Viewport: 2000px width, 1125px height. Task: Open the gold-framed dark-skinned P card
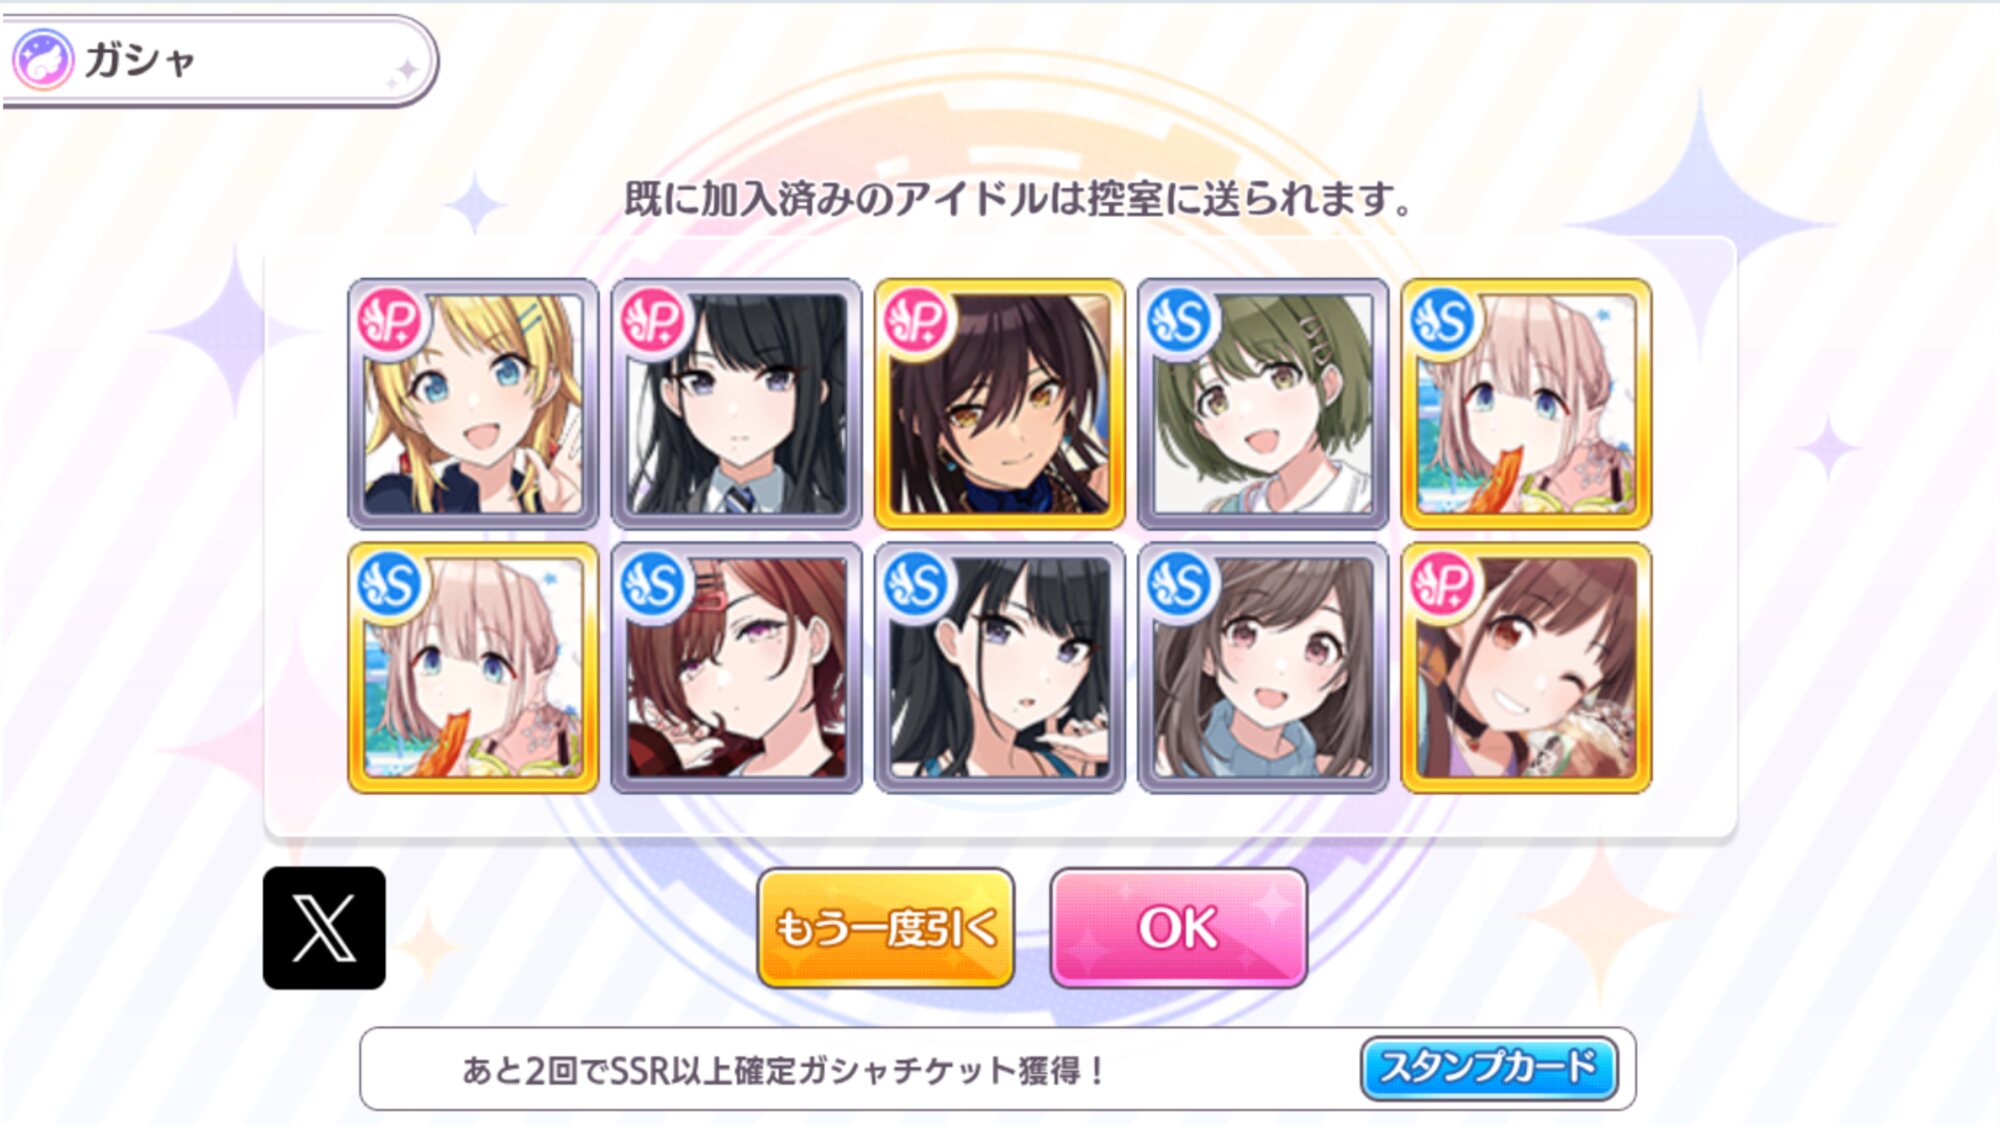point(1000,404)
